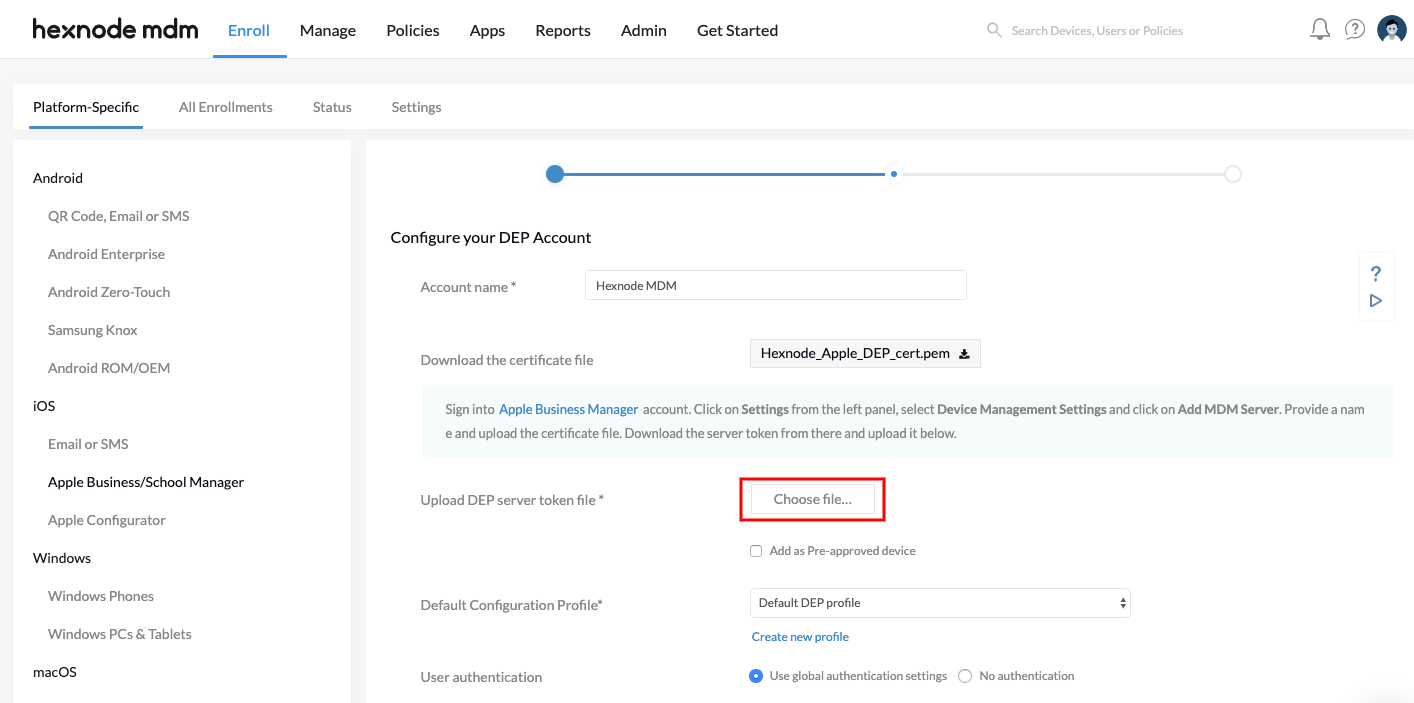Open Default DEP profile dropdown
Viewport: 1414px width, 703px height.
940,603
